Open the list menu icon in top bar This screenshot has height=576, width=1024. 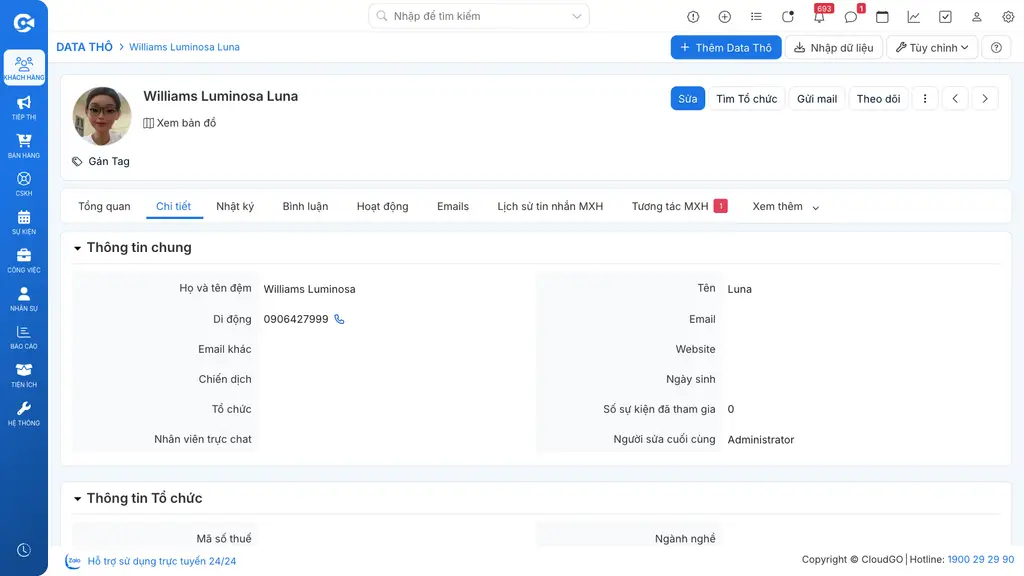[x=756, y=16]
